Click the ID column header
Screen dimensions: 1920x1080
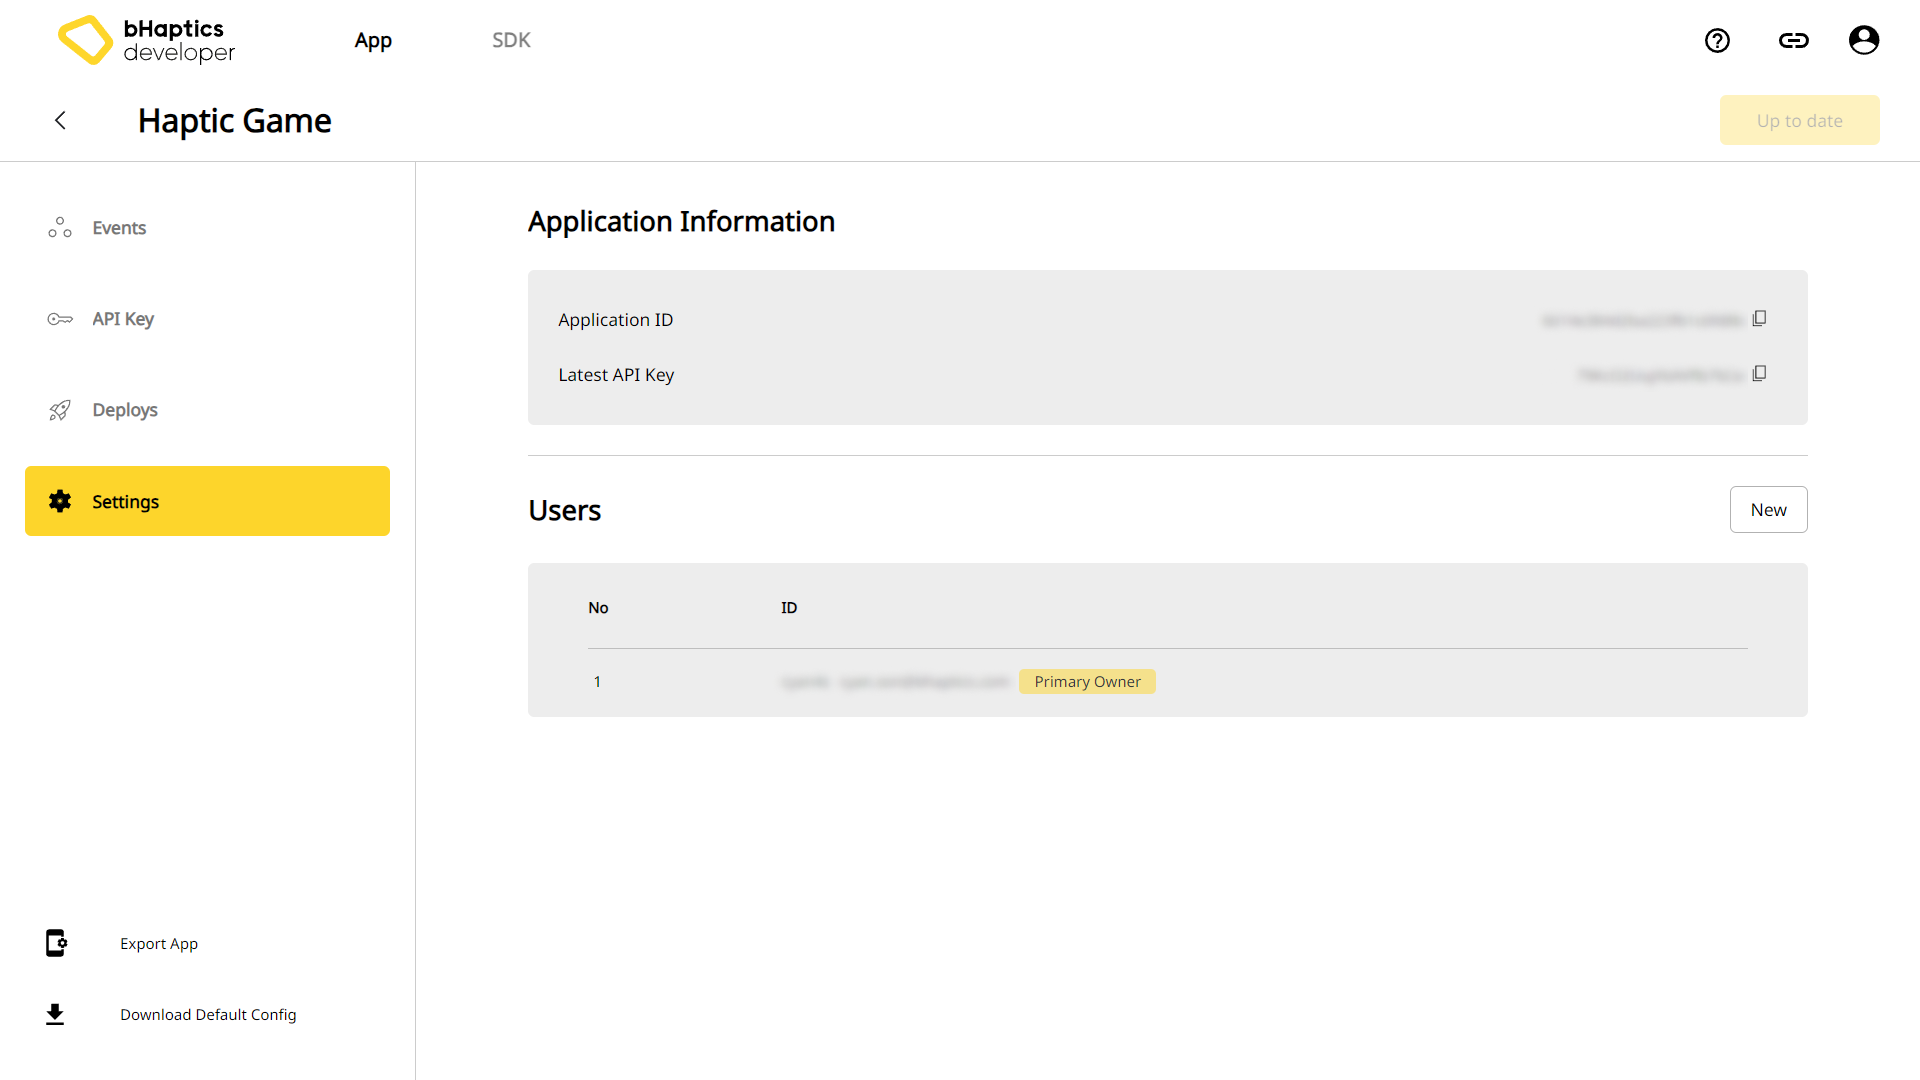tap(789, 608)
